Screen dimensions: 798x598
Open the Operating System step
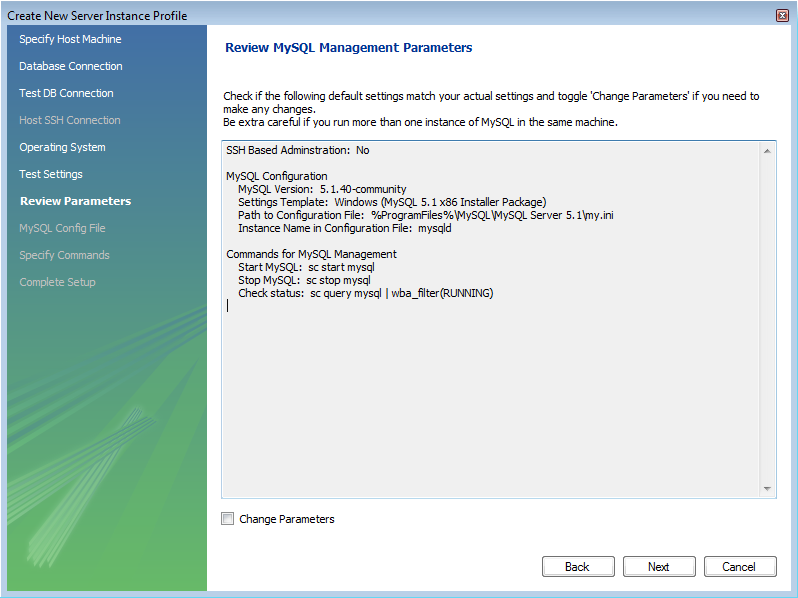[62, 147]
